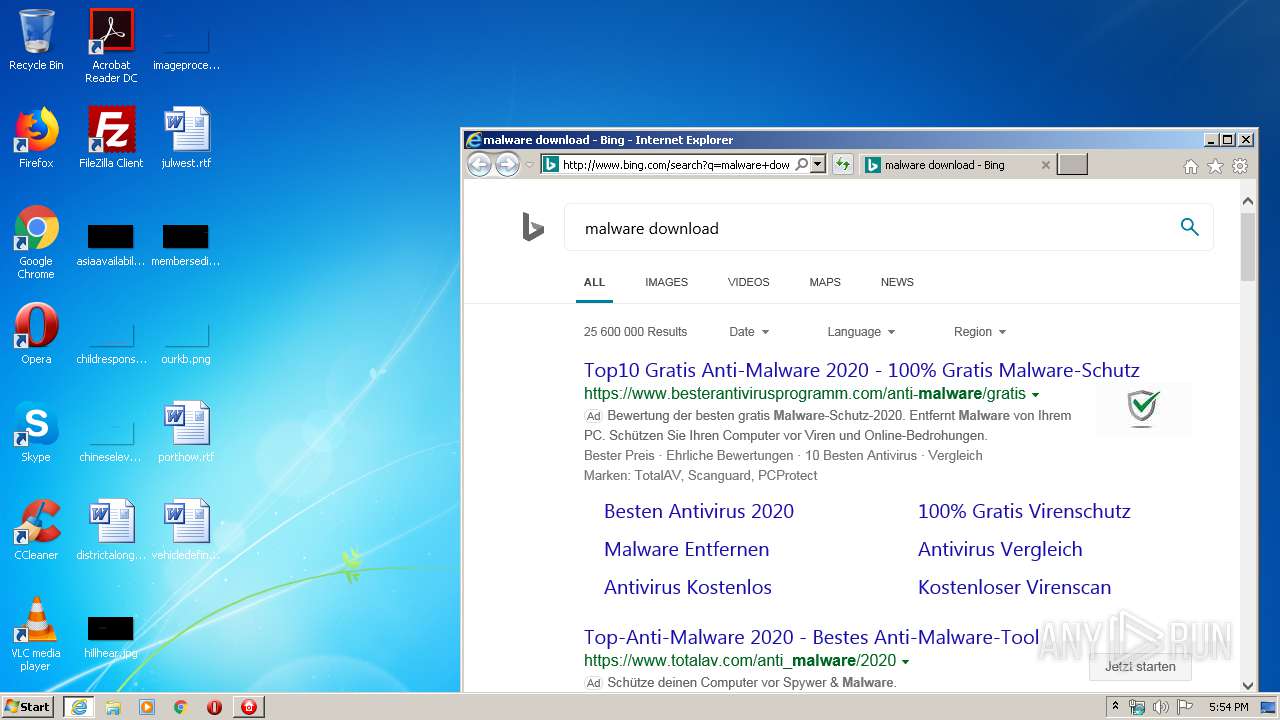Click the Bing search text field
1280x720 pixels.
click(x=870, y=228)
